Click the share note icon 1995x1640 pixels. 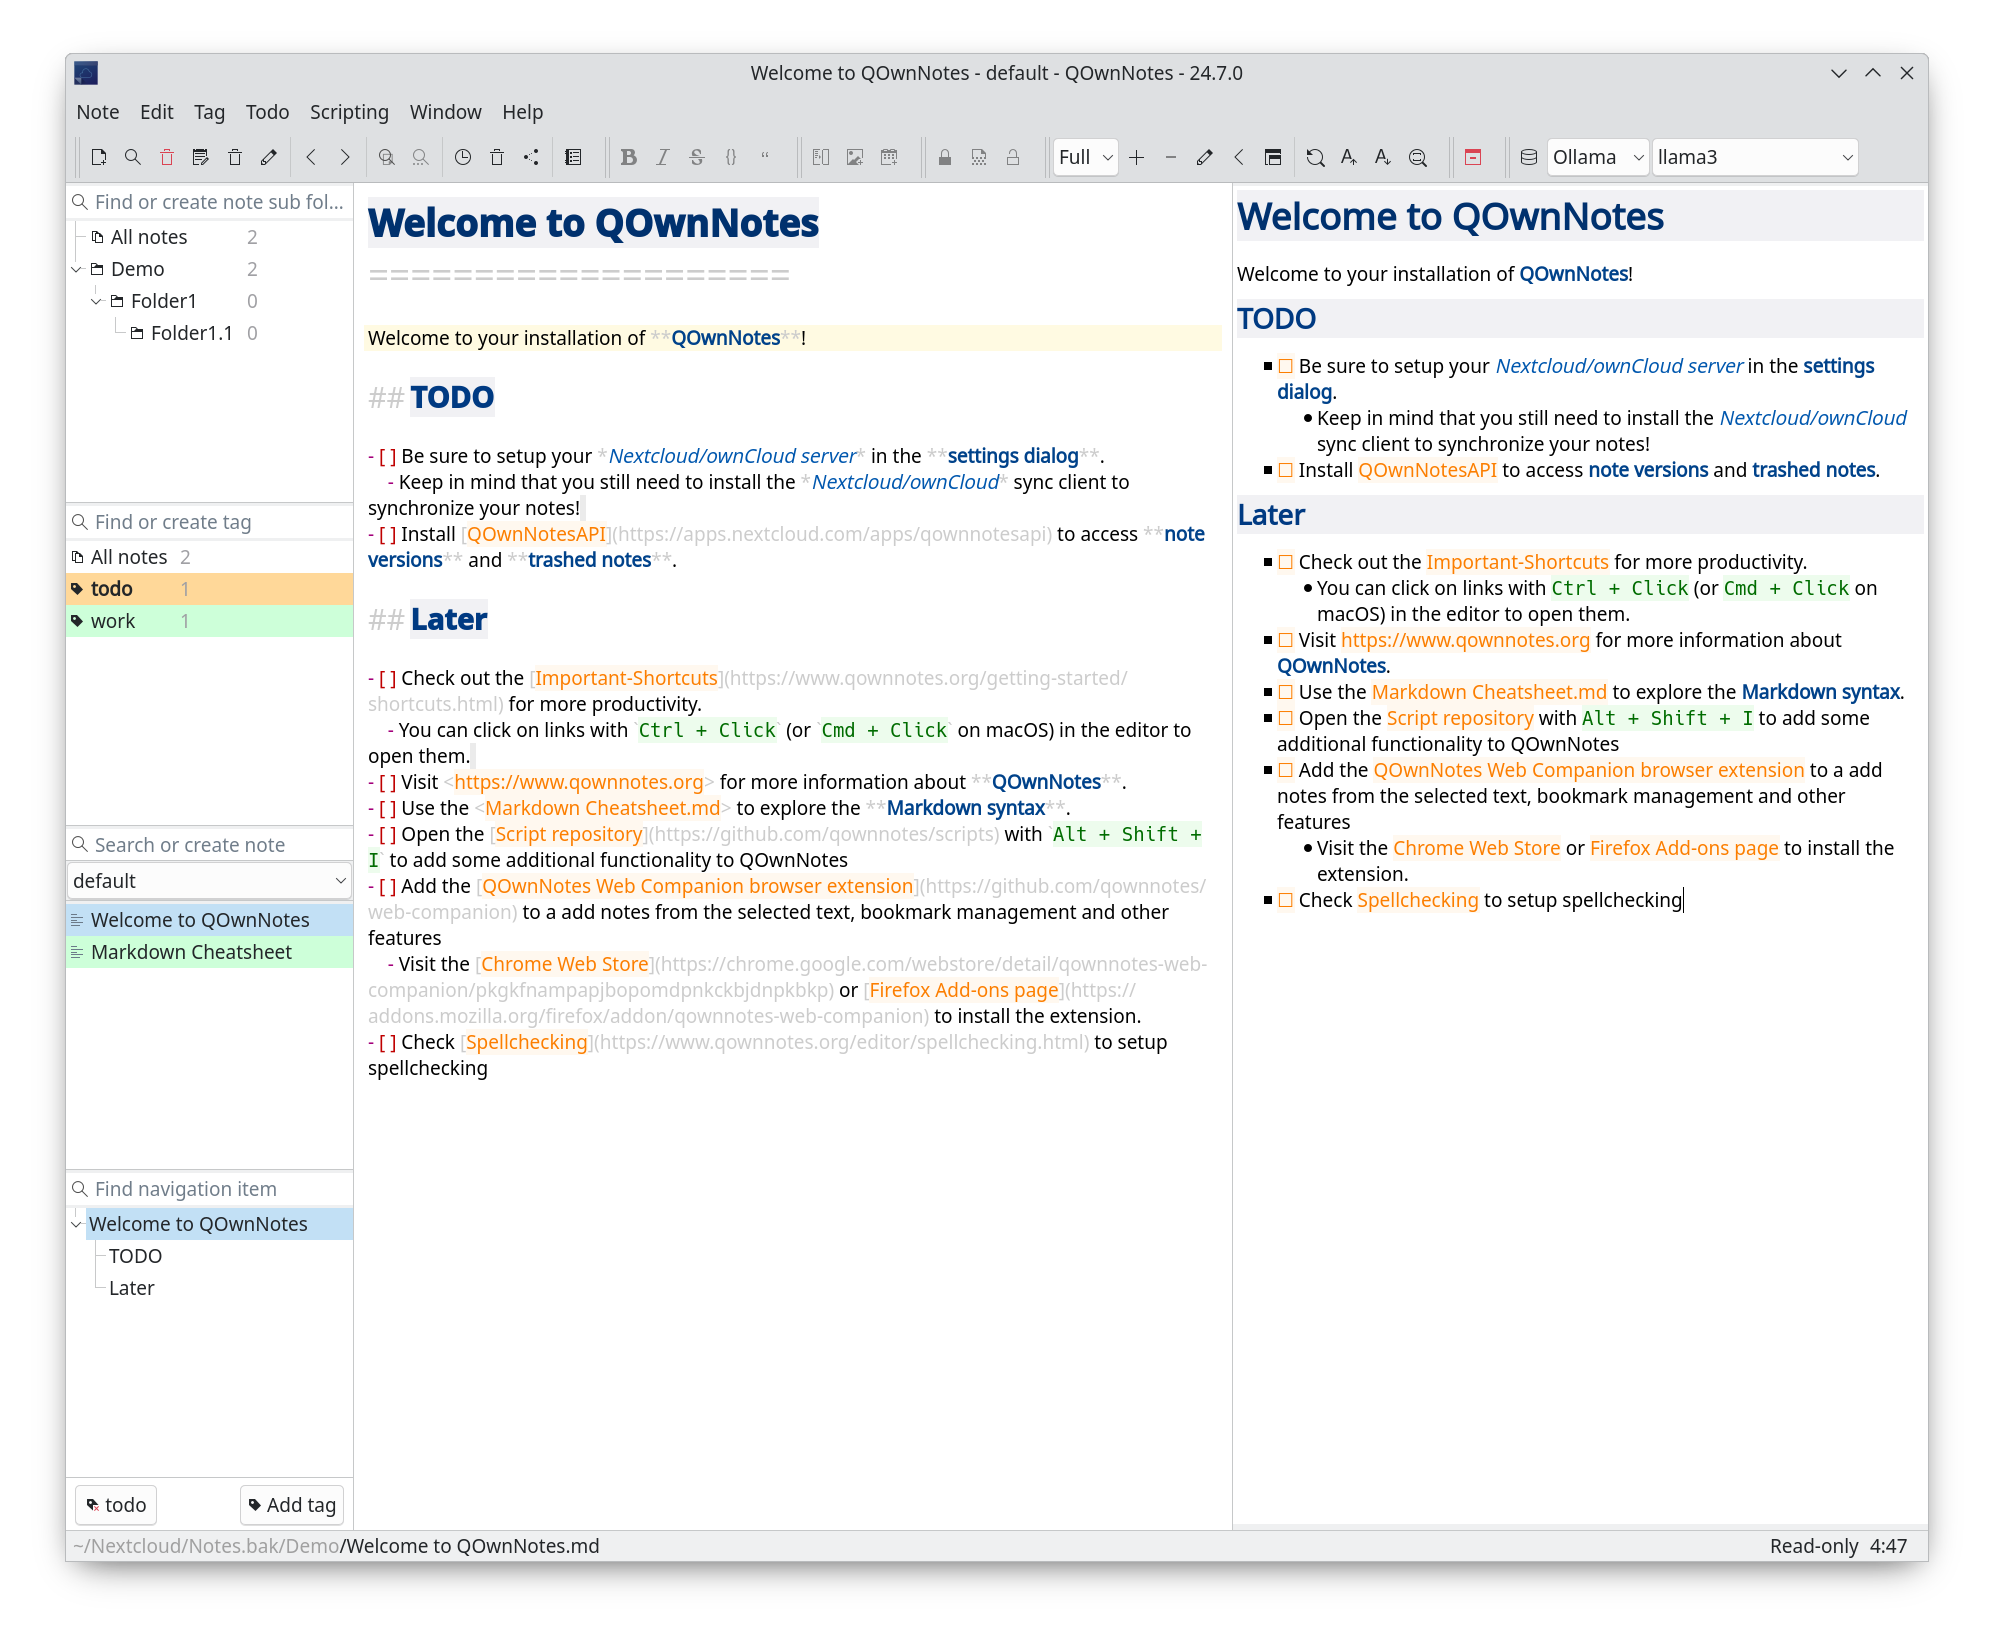531,157
